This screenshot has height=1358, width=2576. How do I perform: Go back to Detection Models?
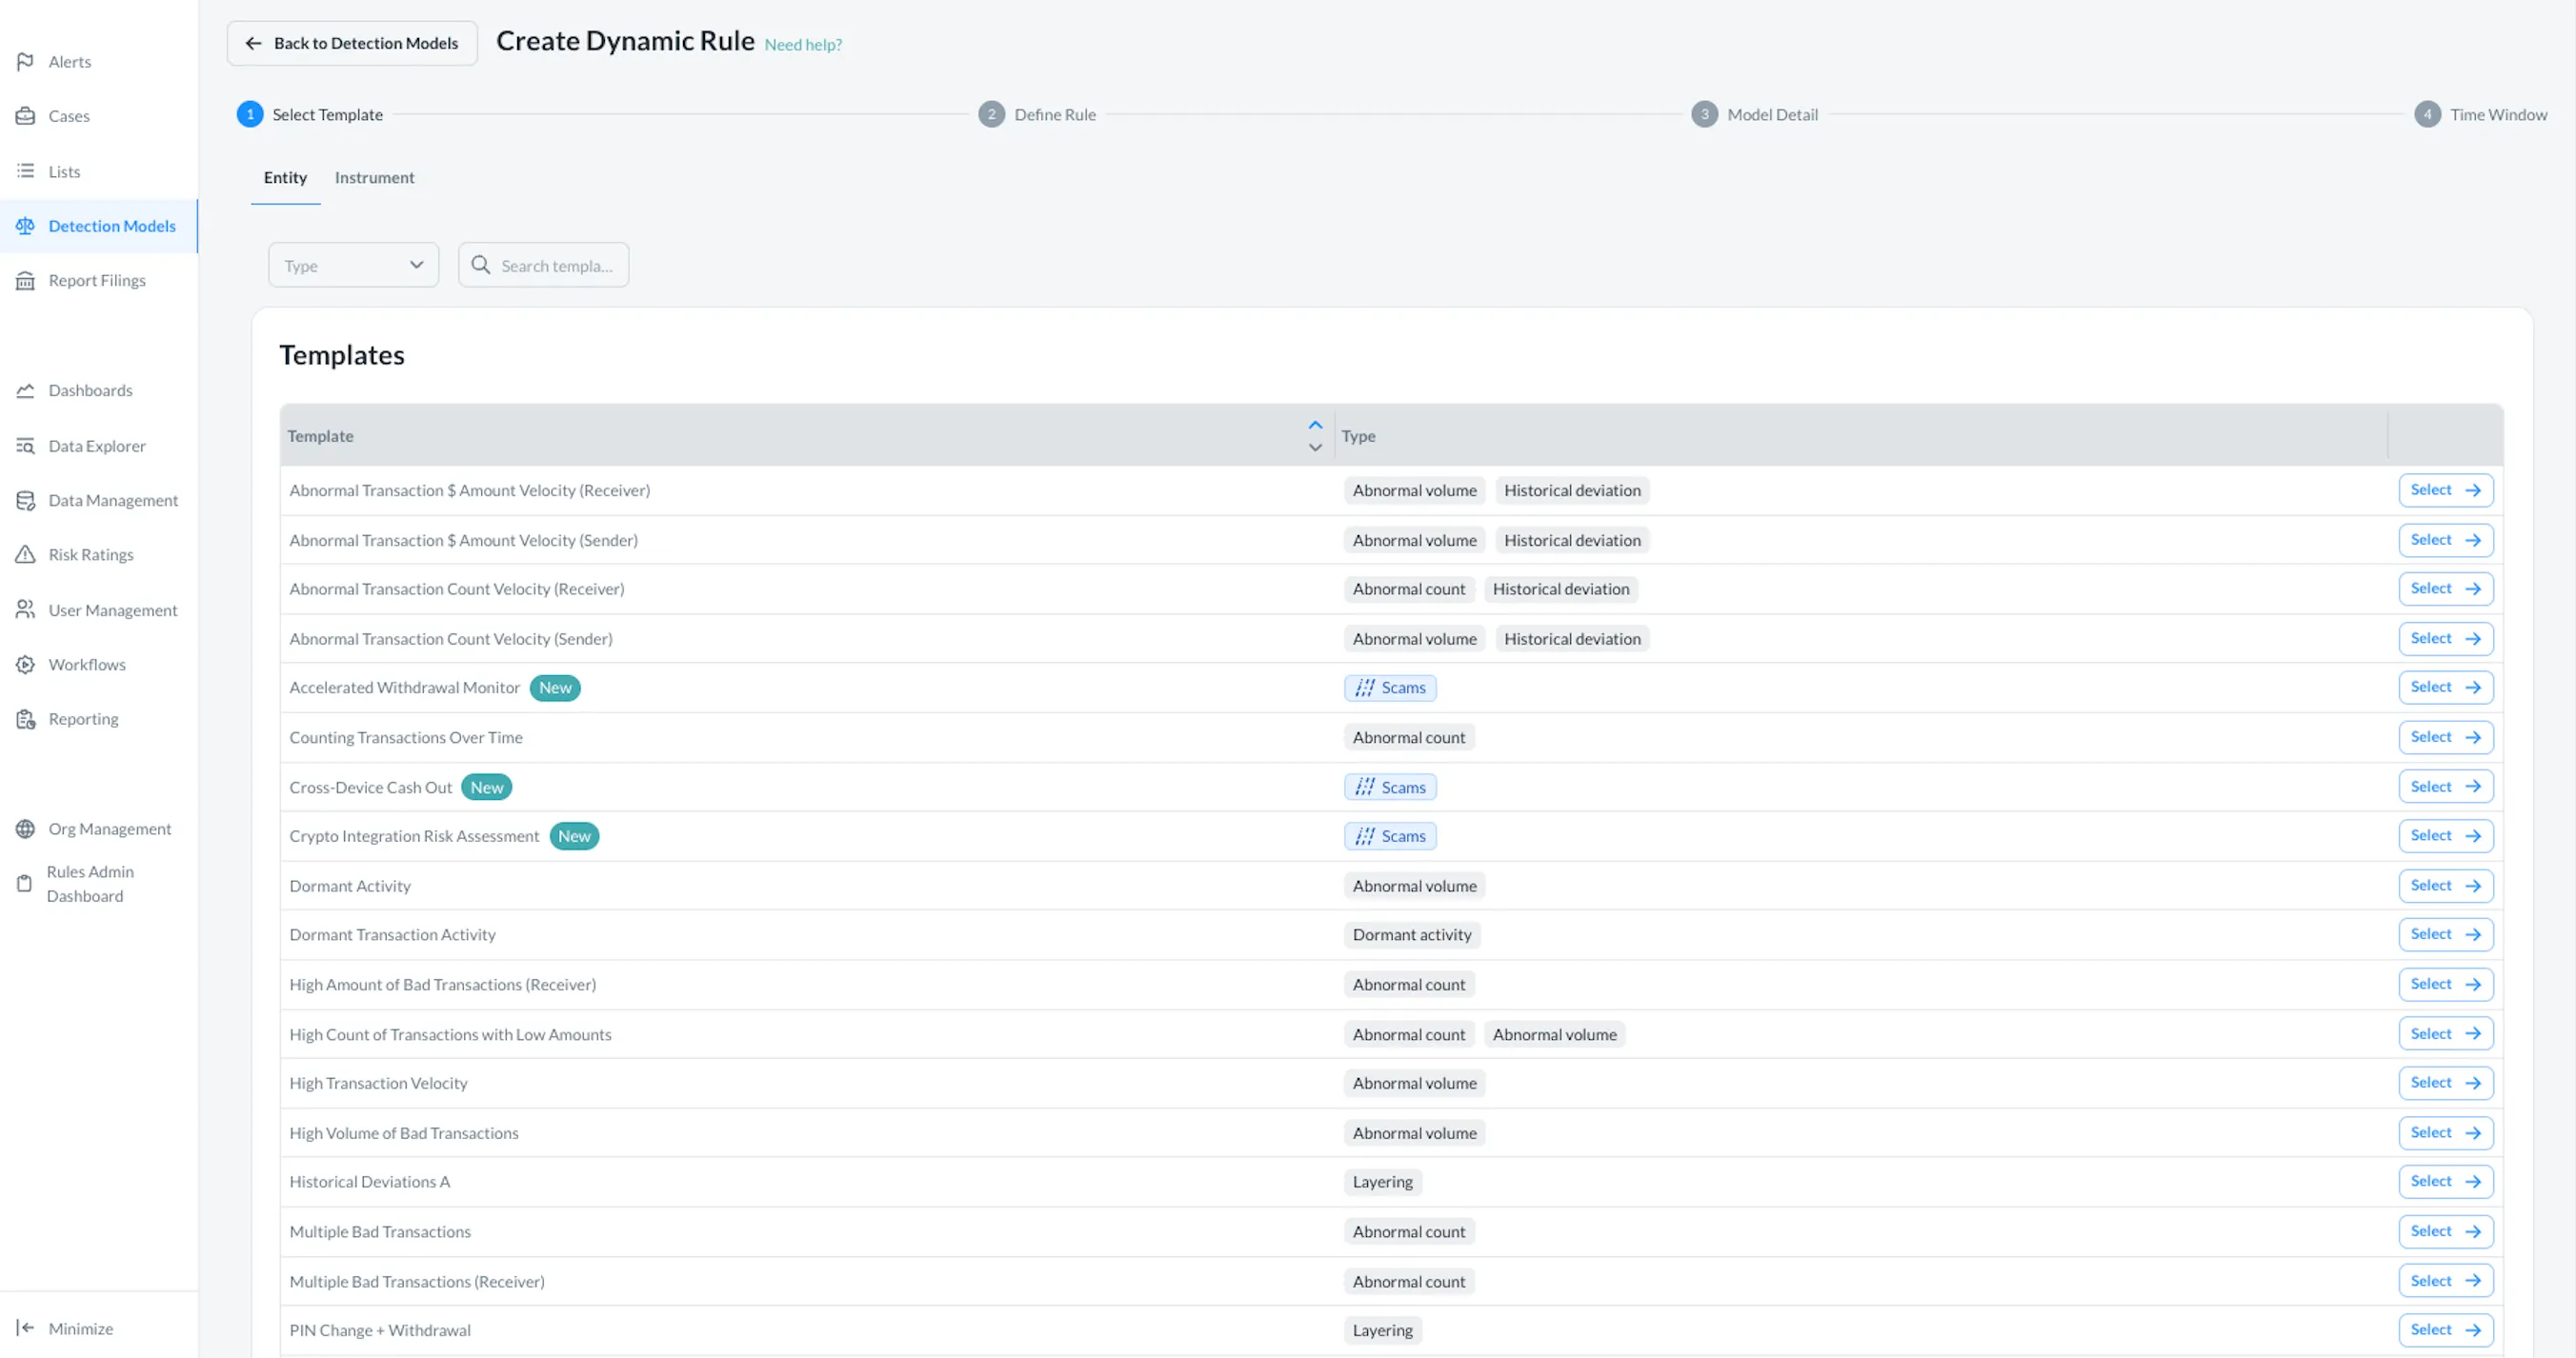[x=352, y=43]
